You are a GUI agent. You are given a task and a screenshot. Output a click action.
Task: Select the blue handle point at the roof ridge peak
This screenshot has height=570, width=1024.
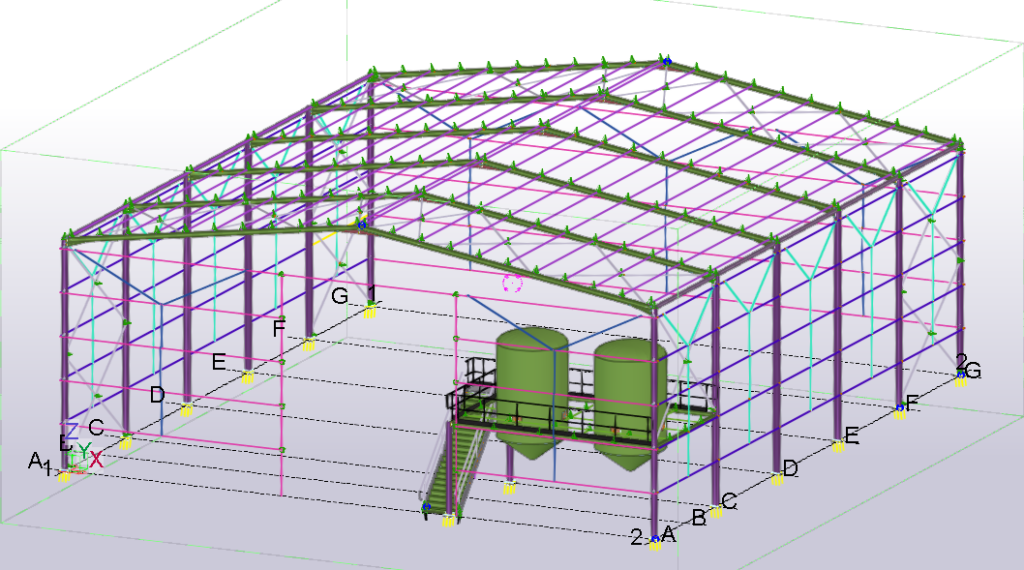tap(667, 61)
